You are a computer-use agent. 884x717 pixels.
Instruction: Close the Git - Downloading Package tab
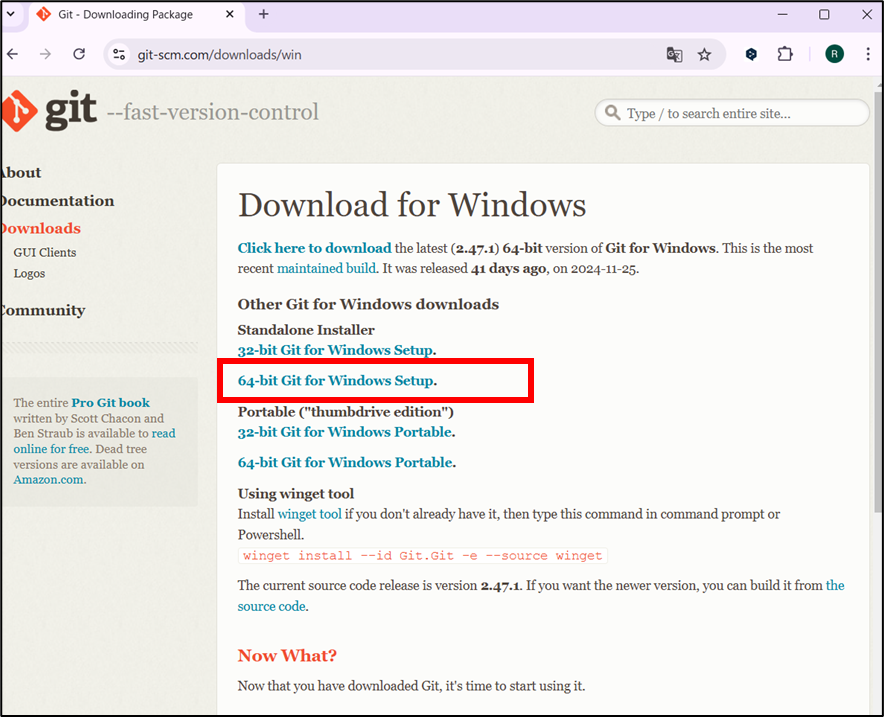(229, 14)
